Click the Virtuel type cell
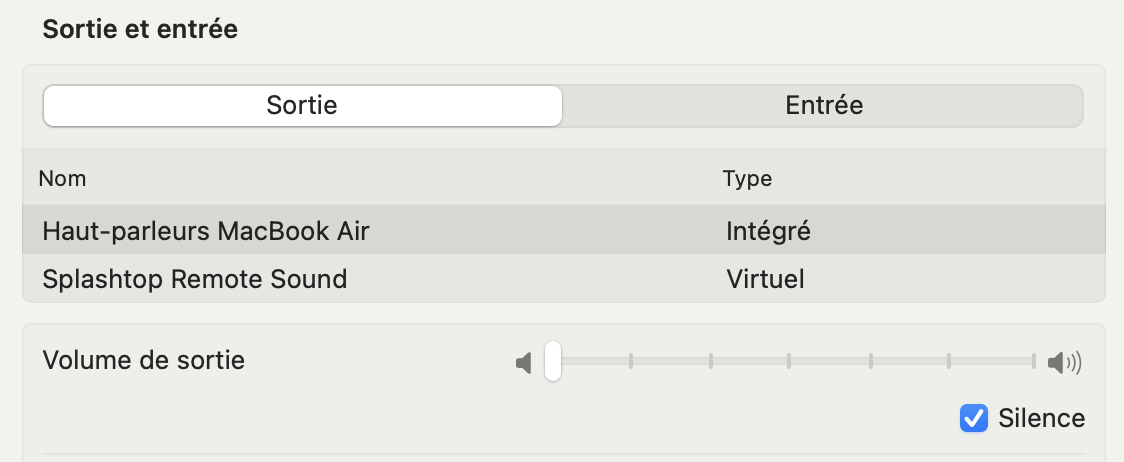The height and width of the screenshot is (462, 1124). coord(765,279)
